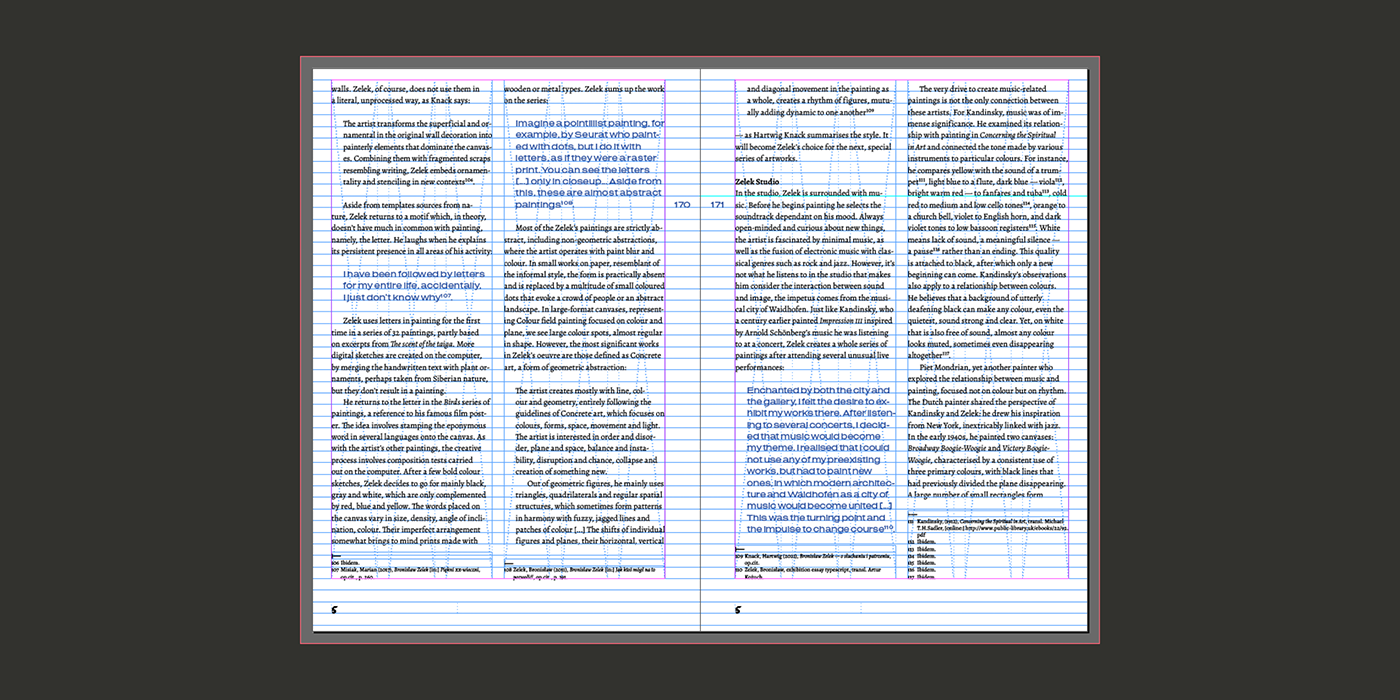The width and height of the screenshot is (1400, 700).
Task: Click page number "170"
Action: tap(682, 204)
